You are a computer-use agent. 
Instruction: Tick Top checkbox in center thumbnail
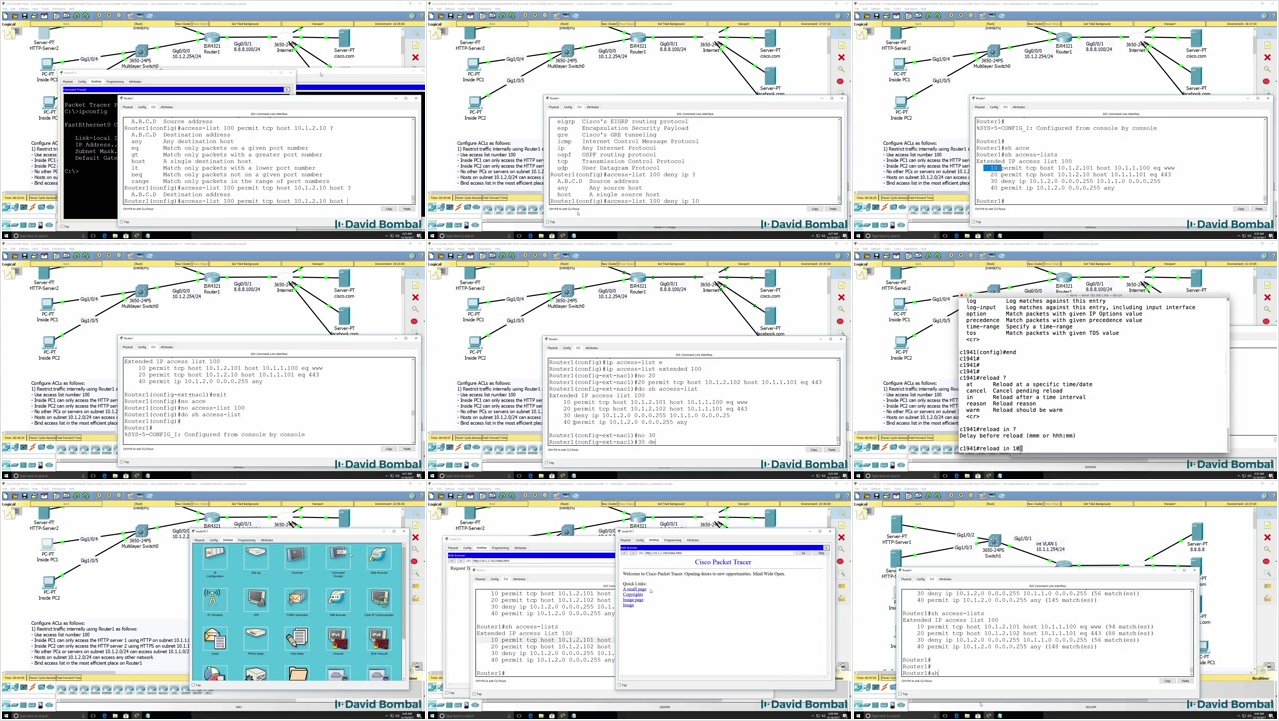point(547,462)
